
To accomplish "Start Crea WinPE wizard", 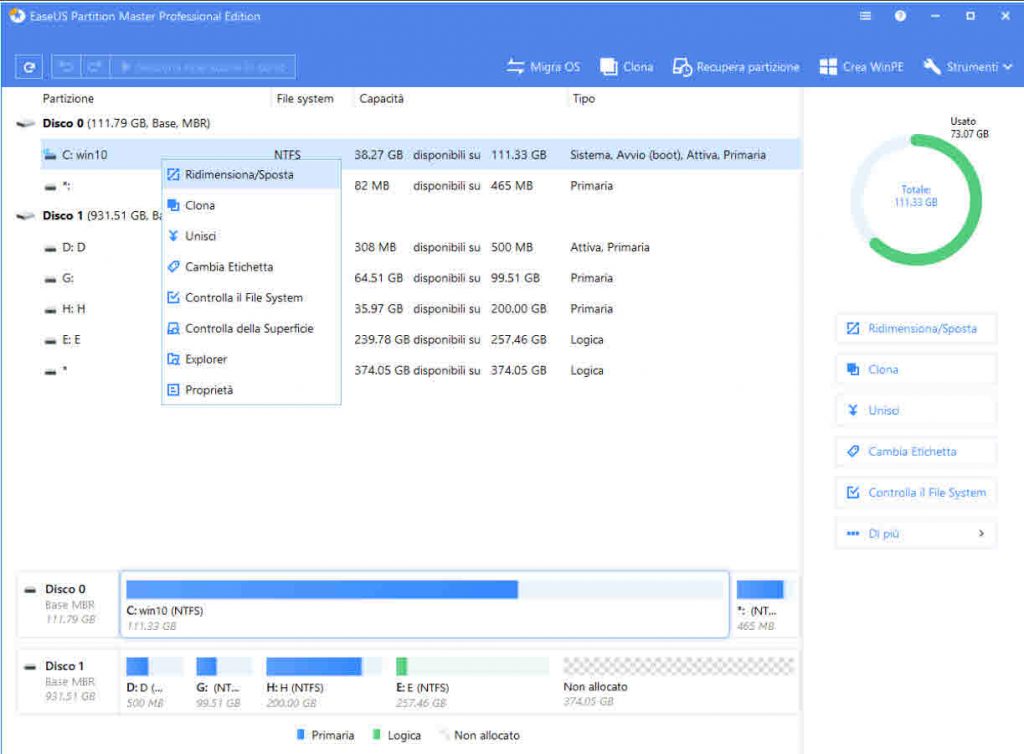I will 862,67.
